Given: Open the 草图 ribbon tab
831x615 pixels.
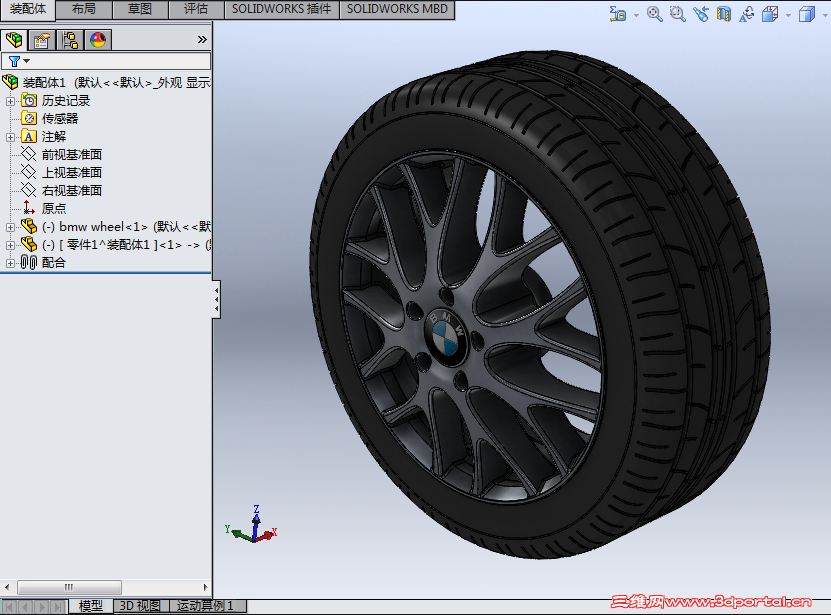Looking at the screenshot, I should point(140,9).
